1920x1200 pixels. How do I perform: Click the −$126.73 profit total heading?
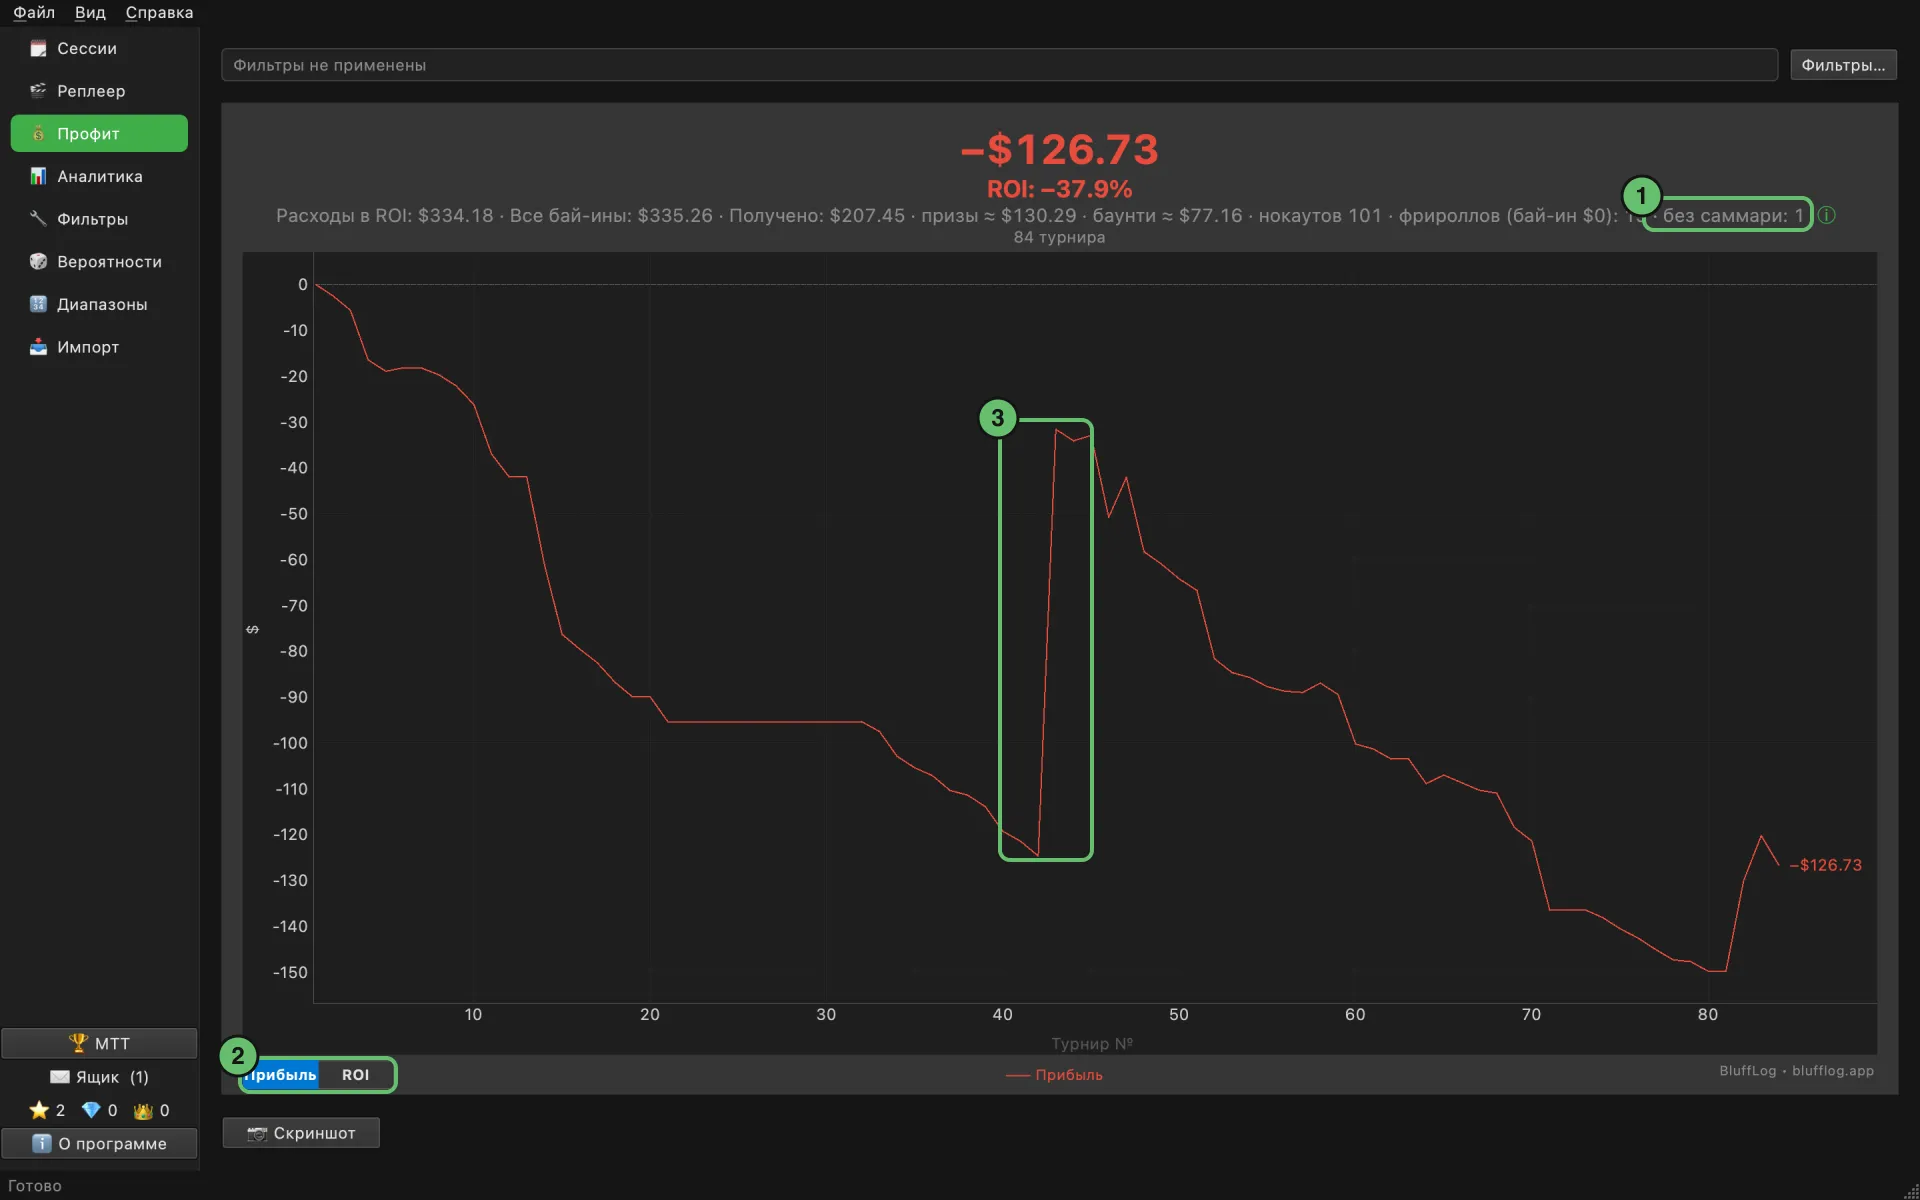(x=1059, y=150)
